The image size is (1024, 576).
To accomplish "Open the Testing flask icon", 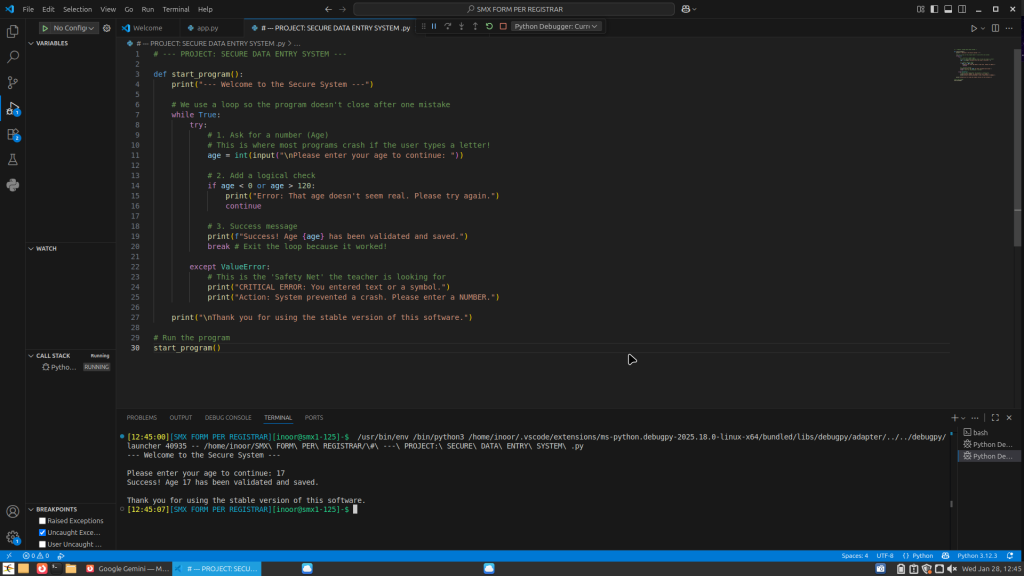I will point(13,159).
